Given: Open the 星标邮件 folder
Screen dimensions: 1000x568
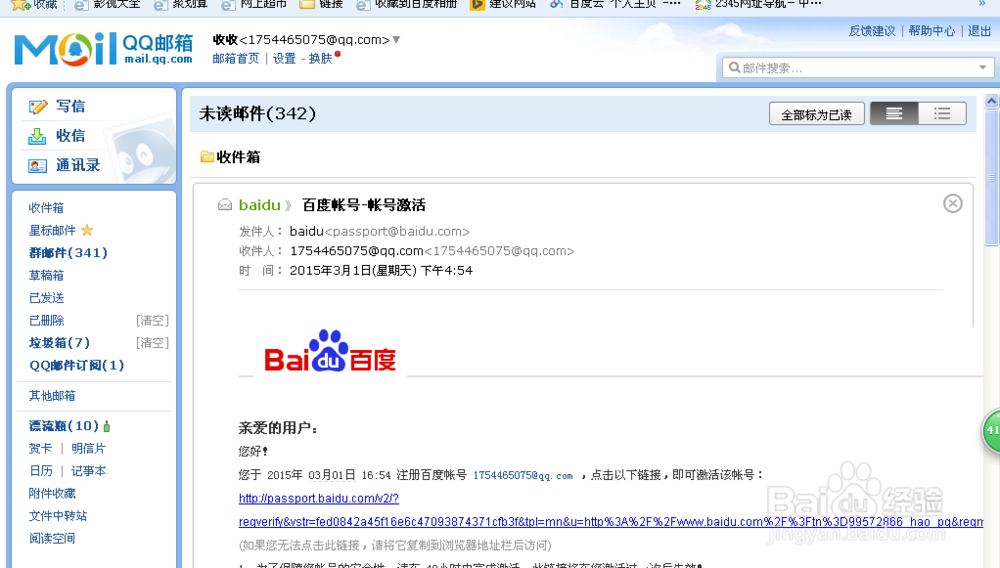Looking at the screenshot, I should 52,230.
